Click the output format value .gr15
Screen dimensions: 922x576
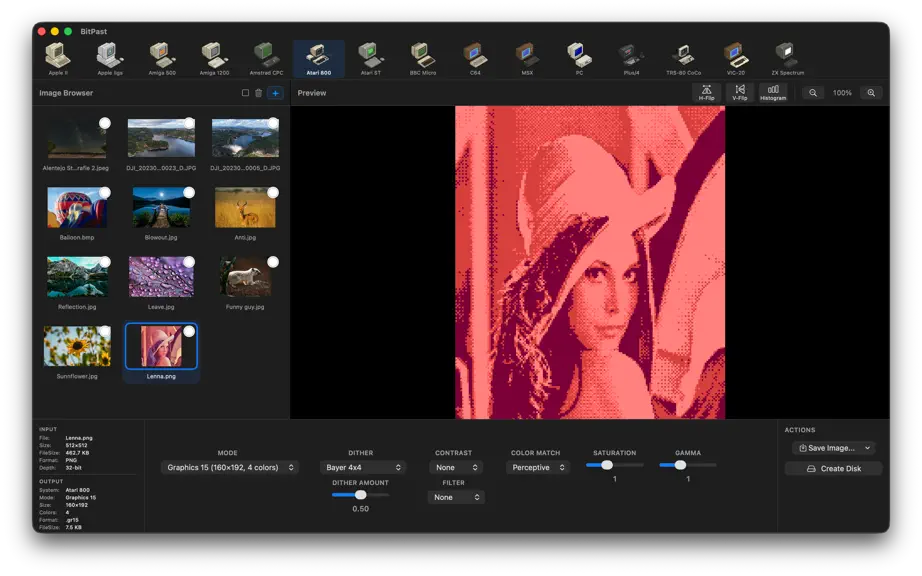tap(72, 520)
